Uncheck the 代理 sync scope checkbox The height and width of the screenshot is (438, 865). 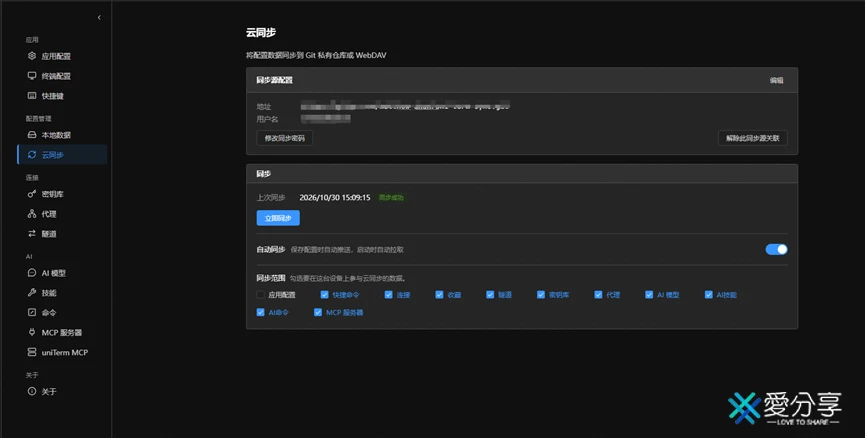point(598,295)
